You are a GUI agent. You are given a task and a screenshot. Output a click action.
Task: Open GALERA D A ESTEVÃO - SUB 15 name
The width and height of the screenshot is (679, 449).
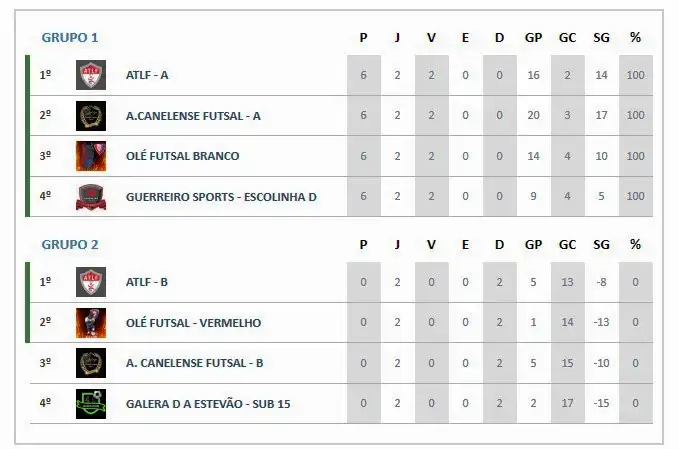(x=208, y=404)
